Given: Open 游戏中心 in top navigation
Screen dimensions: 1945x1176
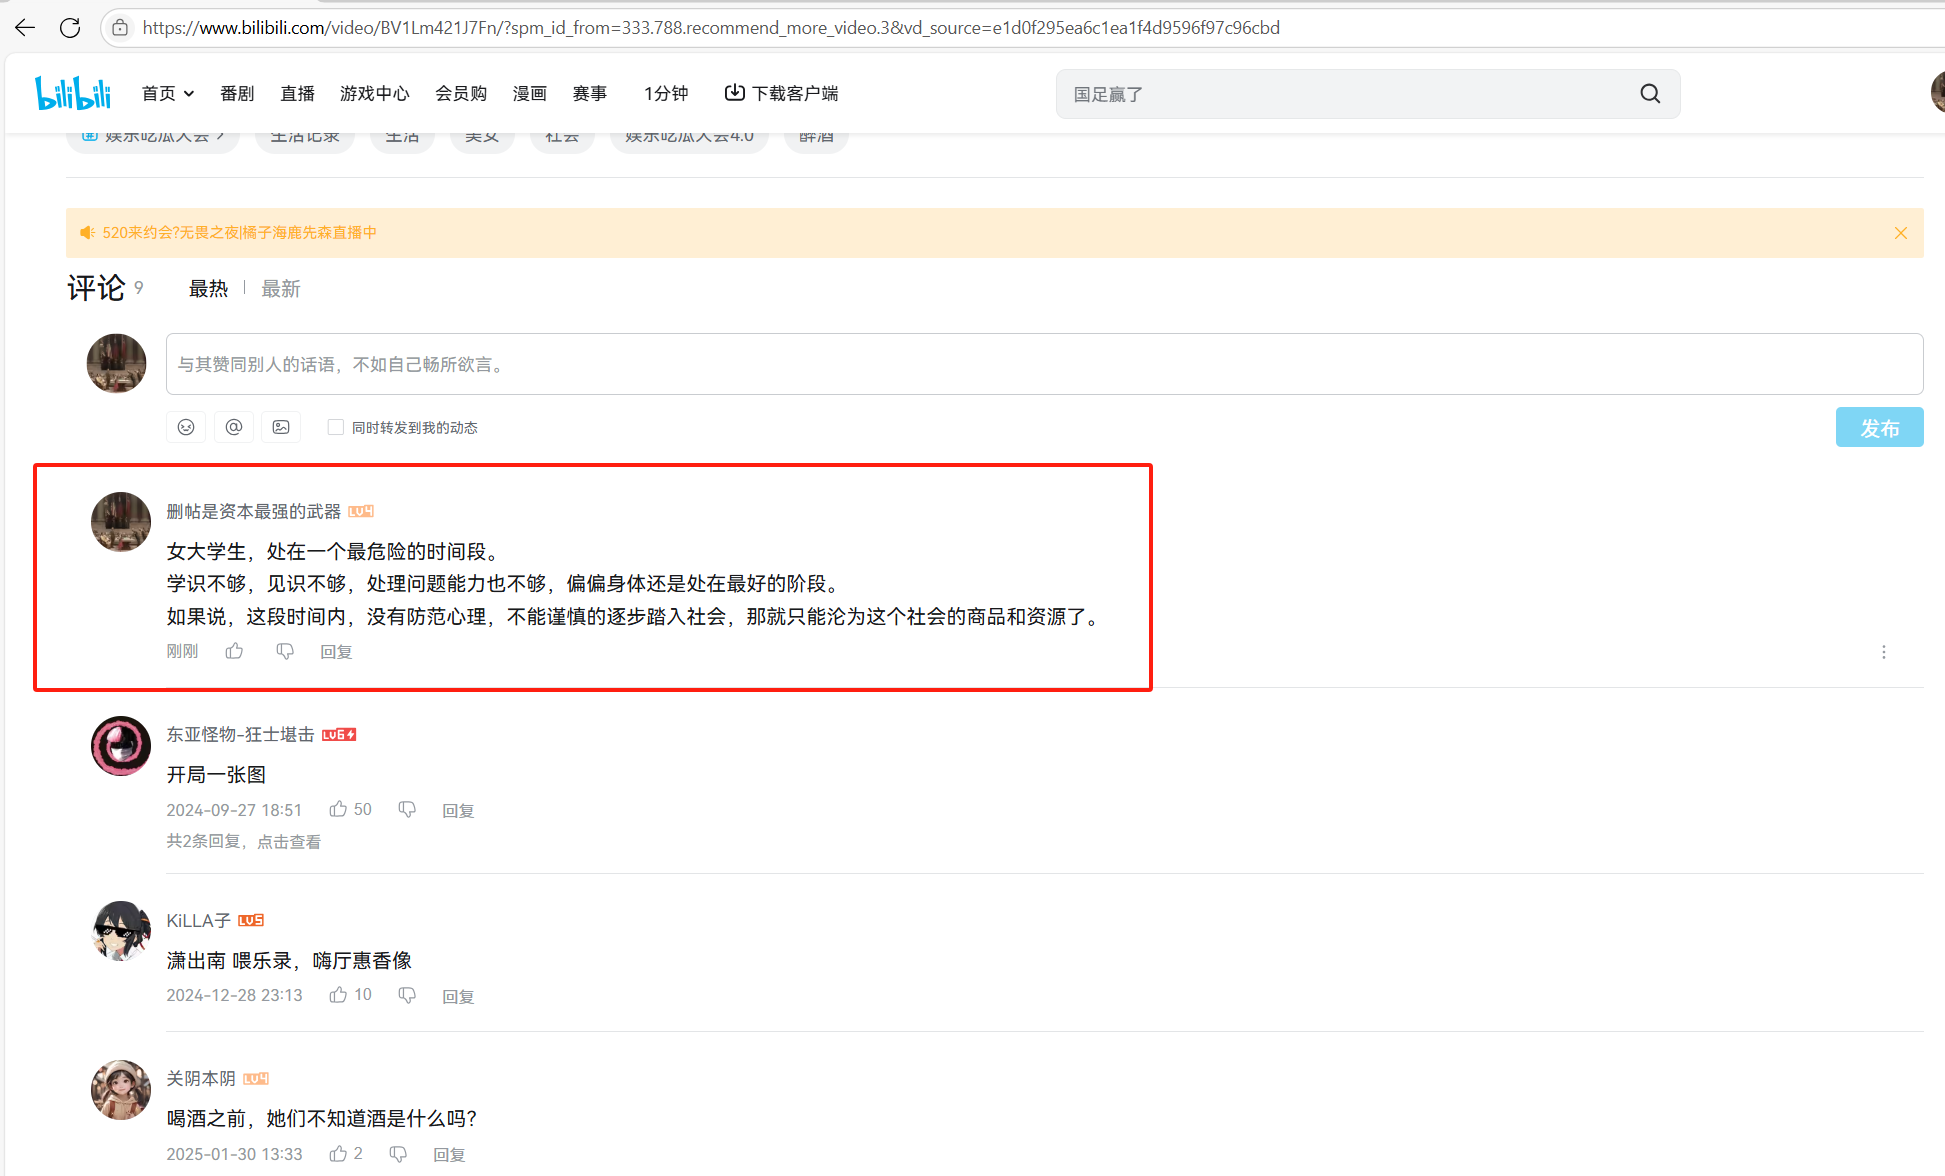Looking at the screenshot, I should (374, 93).
